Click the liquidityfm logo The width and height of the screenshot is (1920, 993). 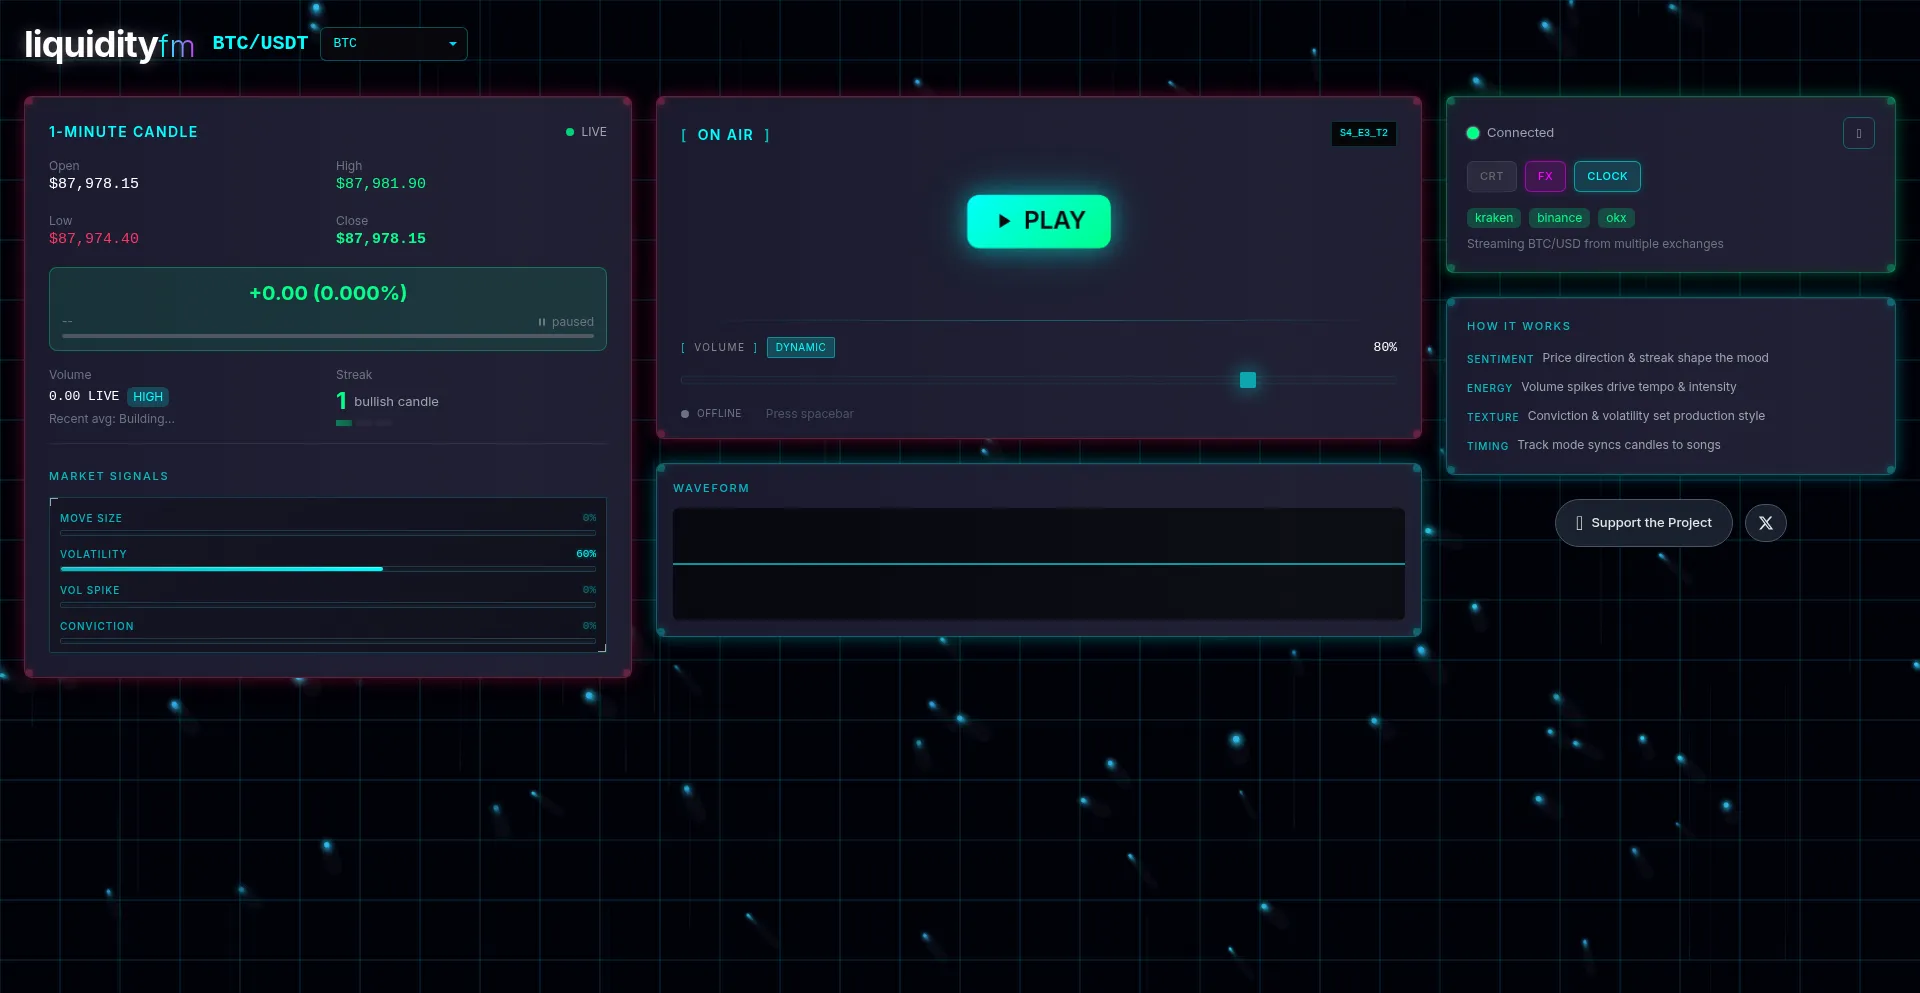(109, 44)
